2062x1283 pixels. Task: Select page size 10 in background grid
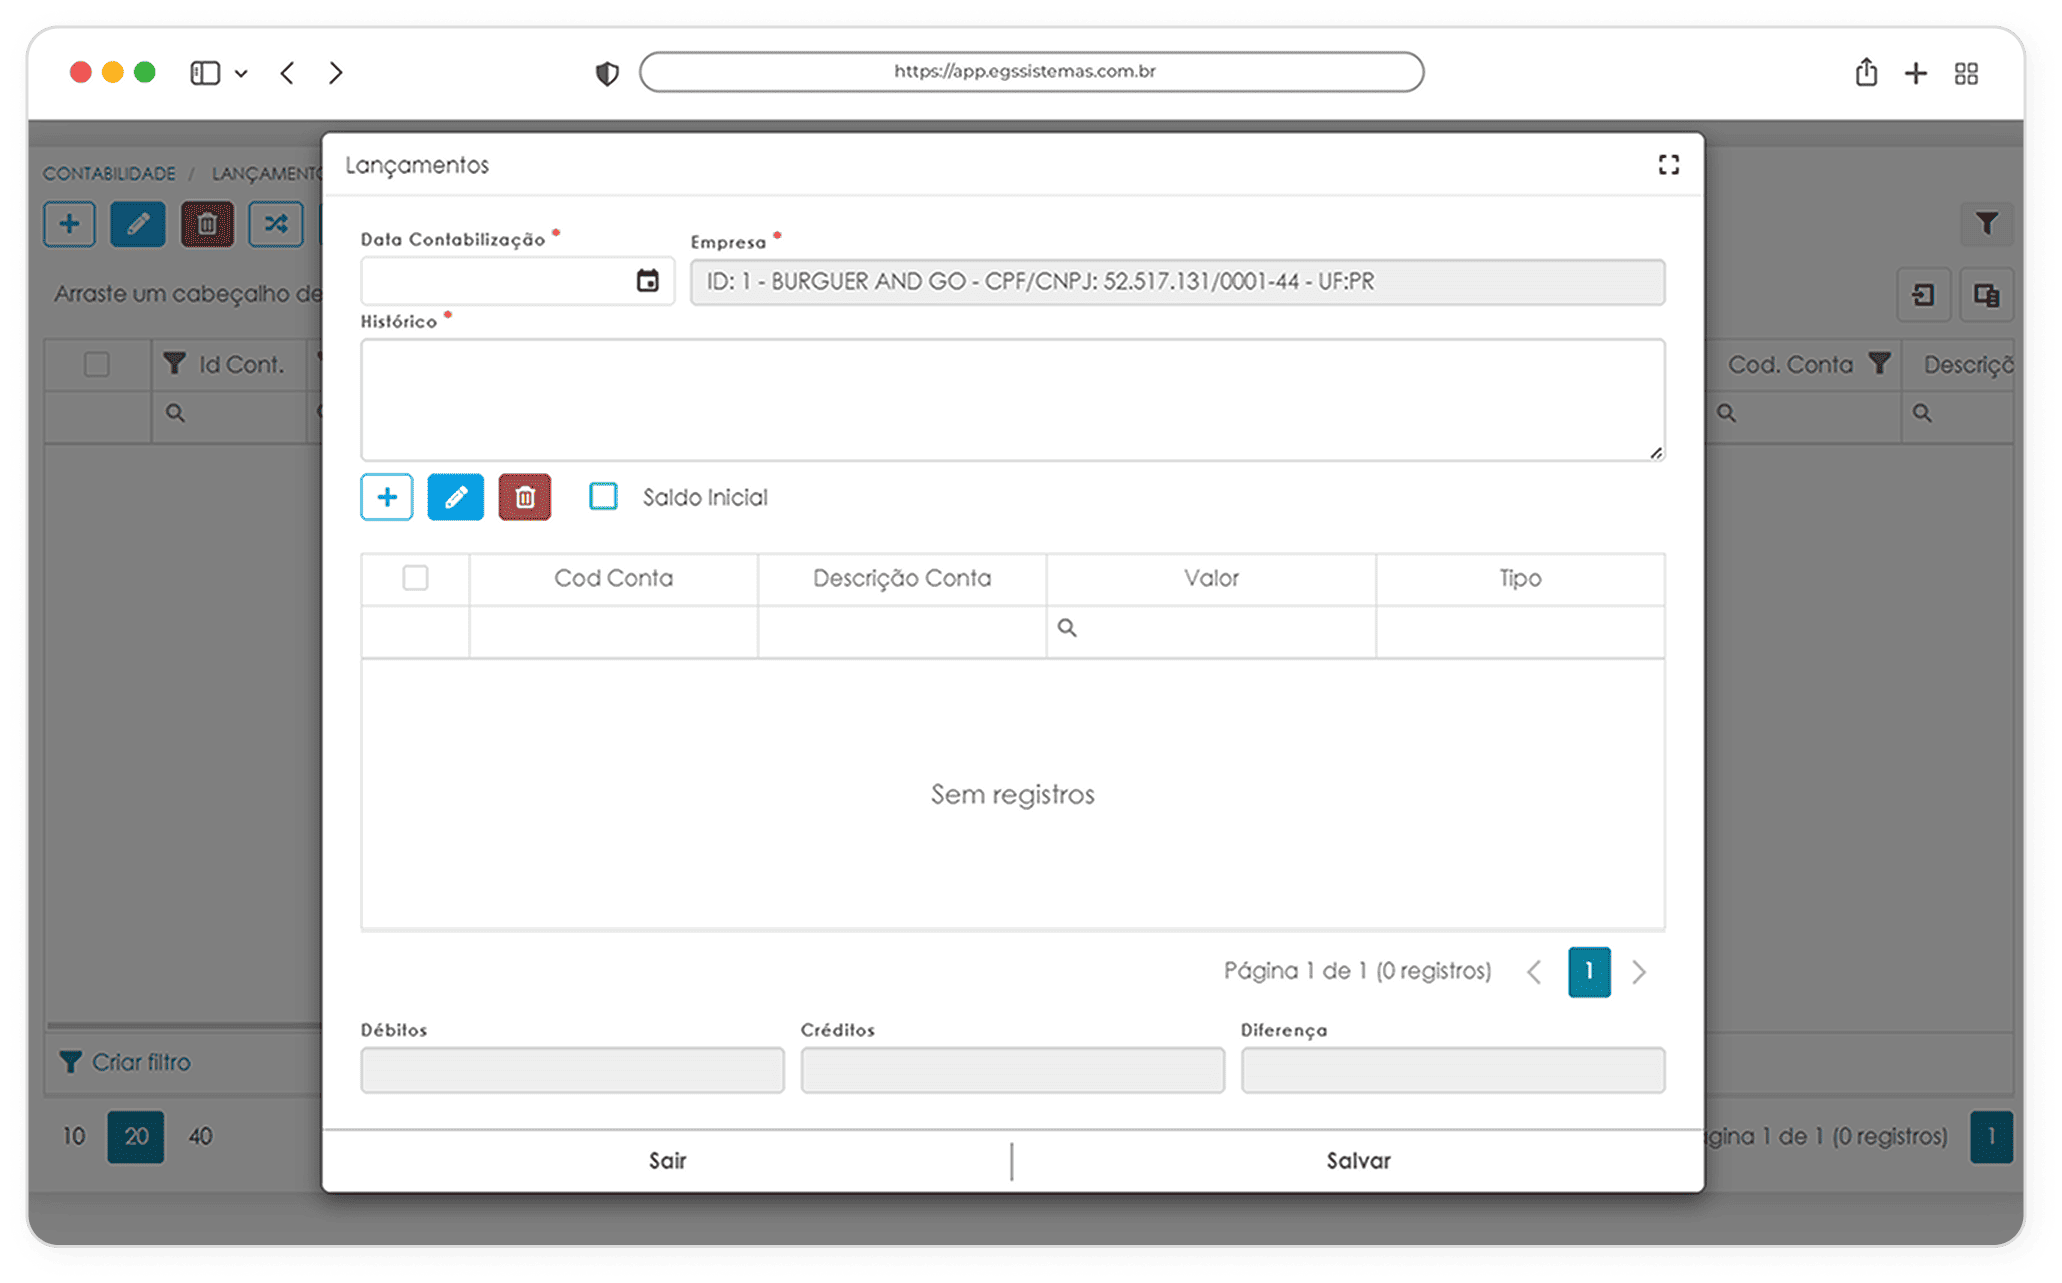pos(74,1137)
